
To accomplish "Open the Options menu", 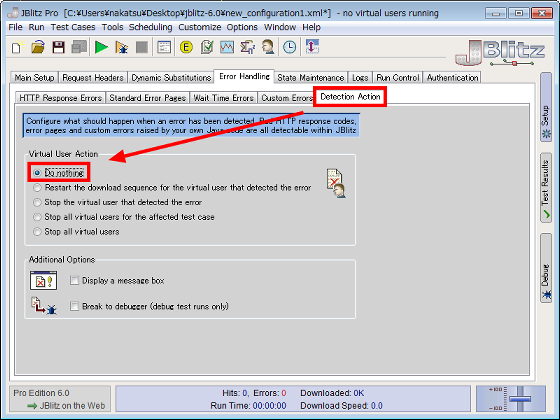I will pos(242,27).
